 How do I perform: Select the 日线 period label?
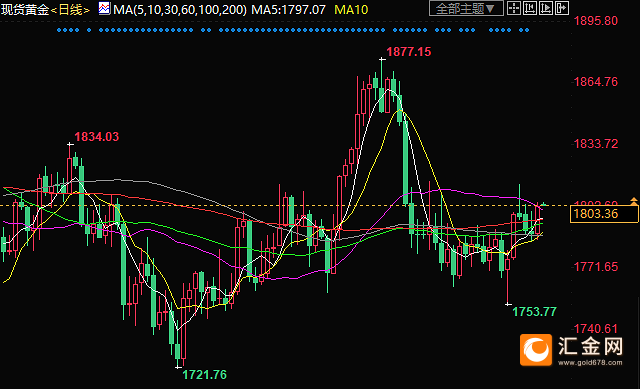(70, 9)
